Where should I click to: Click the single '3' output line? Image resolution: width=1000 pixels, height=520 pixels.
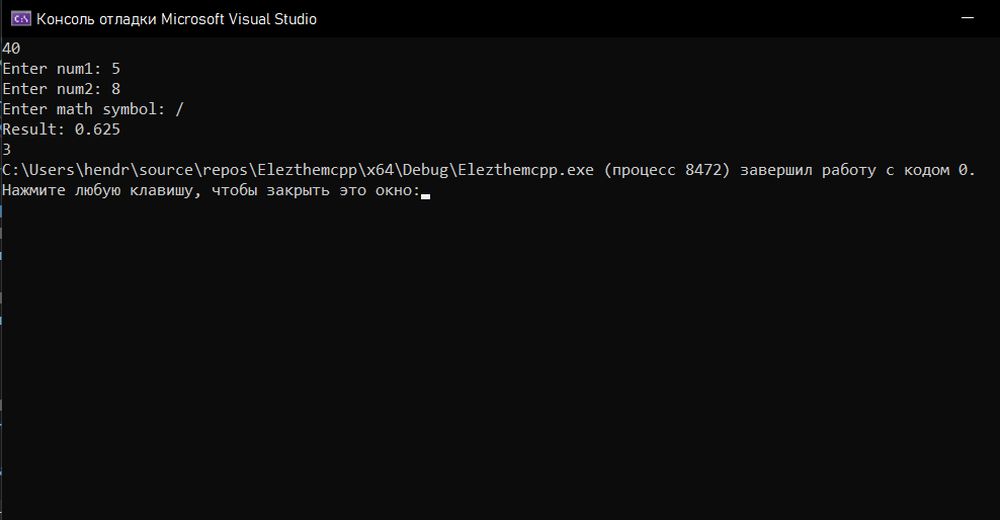pyautogui.click(x=7, y=150)
